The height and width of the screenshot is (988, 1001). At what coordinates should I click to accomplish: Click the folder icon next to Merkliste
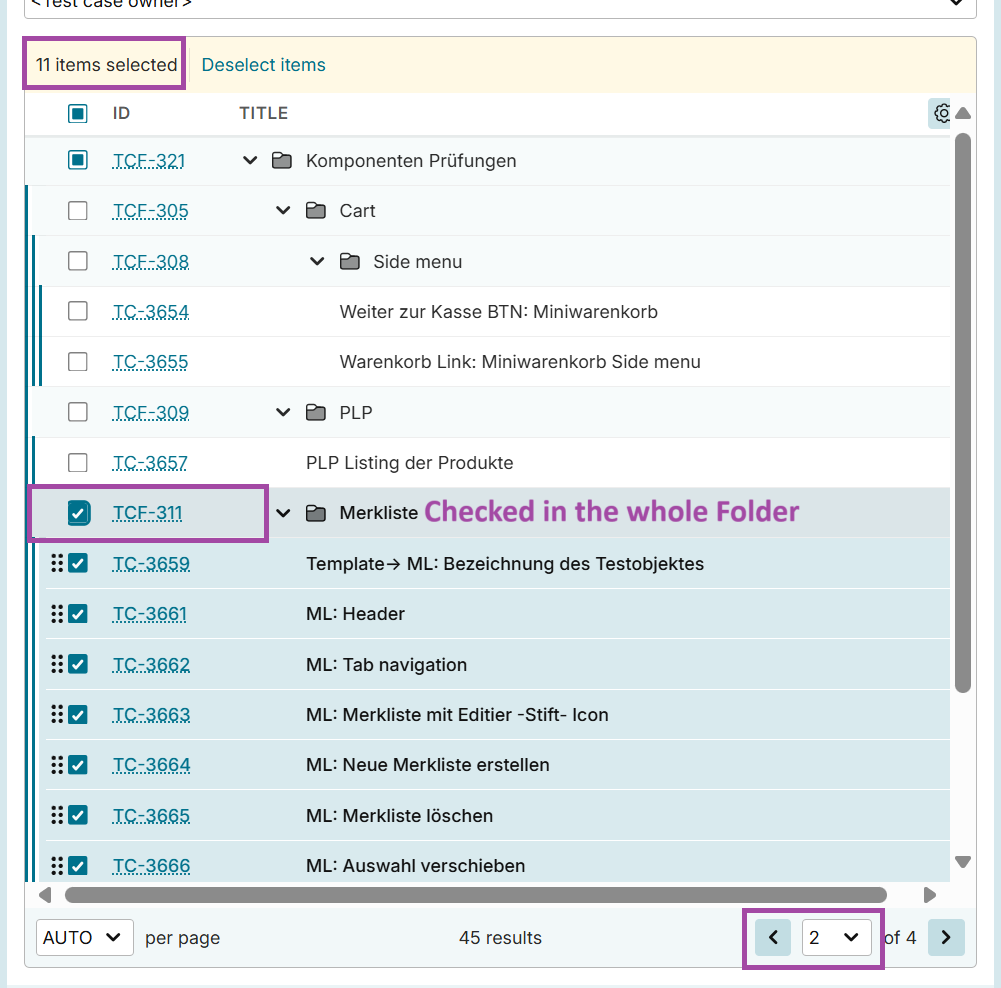point(316,513)
